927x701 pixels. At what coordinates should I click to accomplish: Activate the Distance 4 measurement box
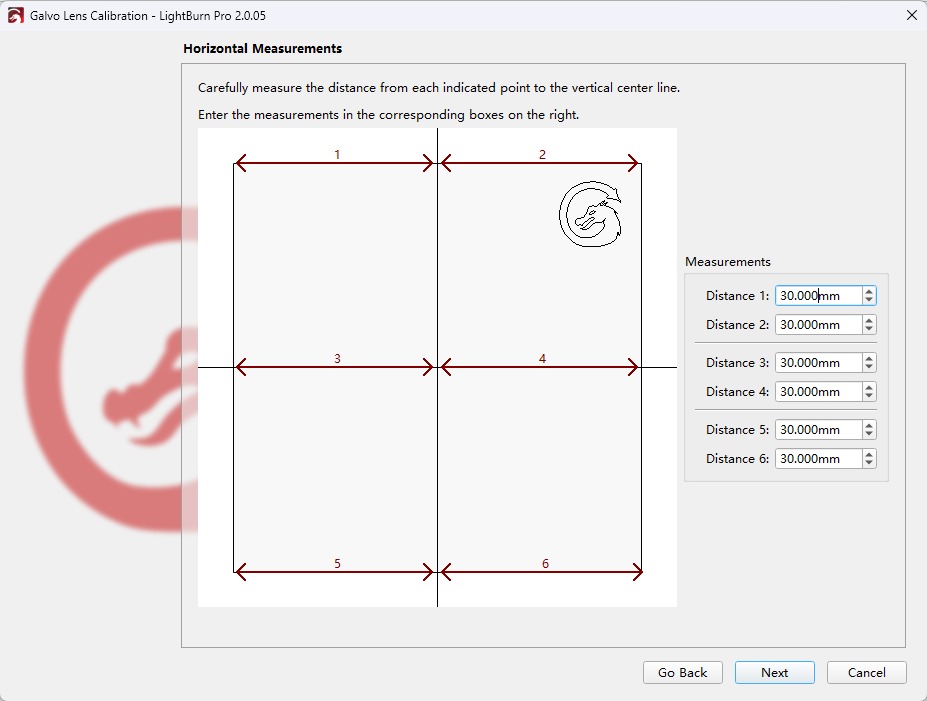818,392
